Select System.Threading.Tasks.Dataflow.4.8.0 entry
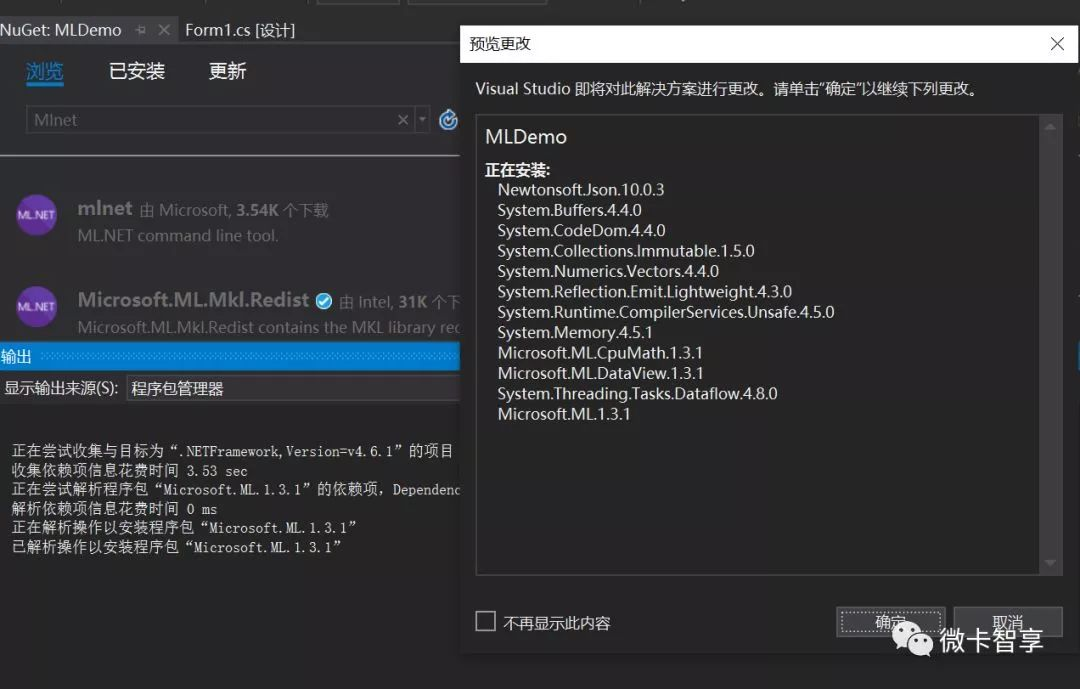Image resolution: width=1080 pixels, height=689 pixels. [x=637, y=394]
